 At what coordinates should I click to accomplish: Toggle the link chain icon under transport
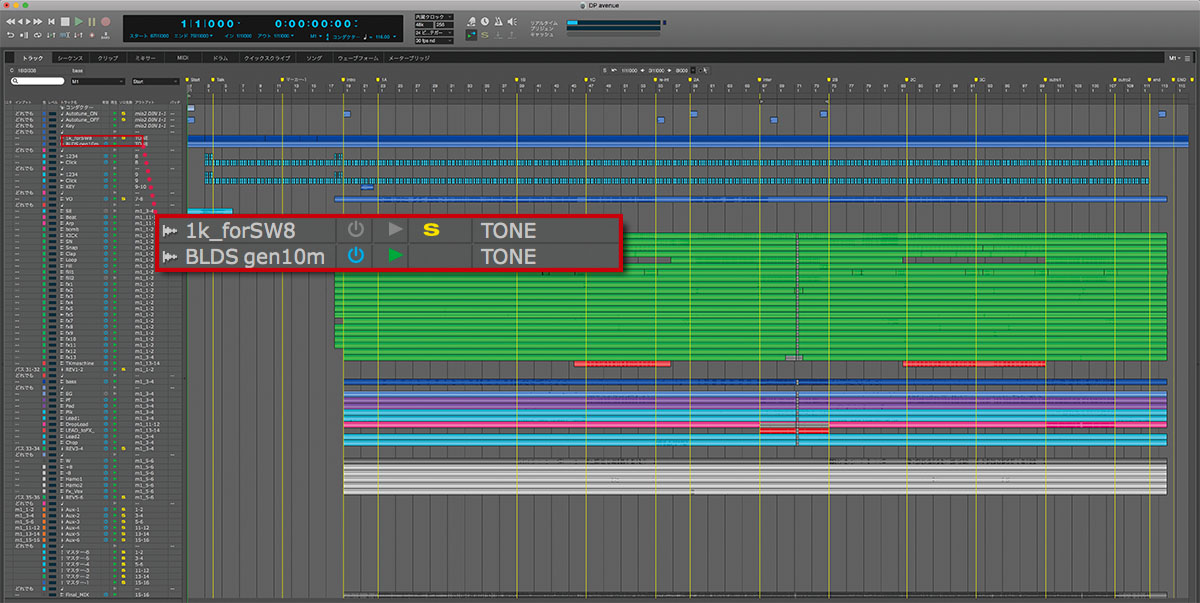tap(37, 35)
